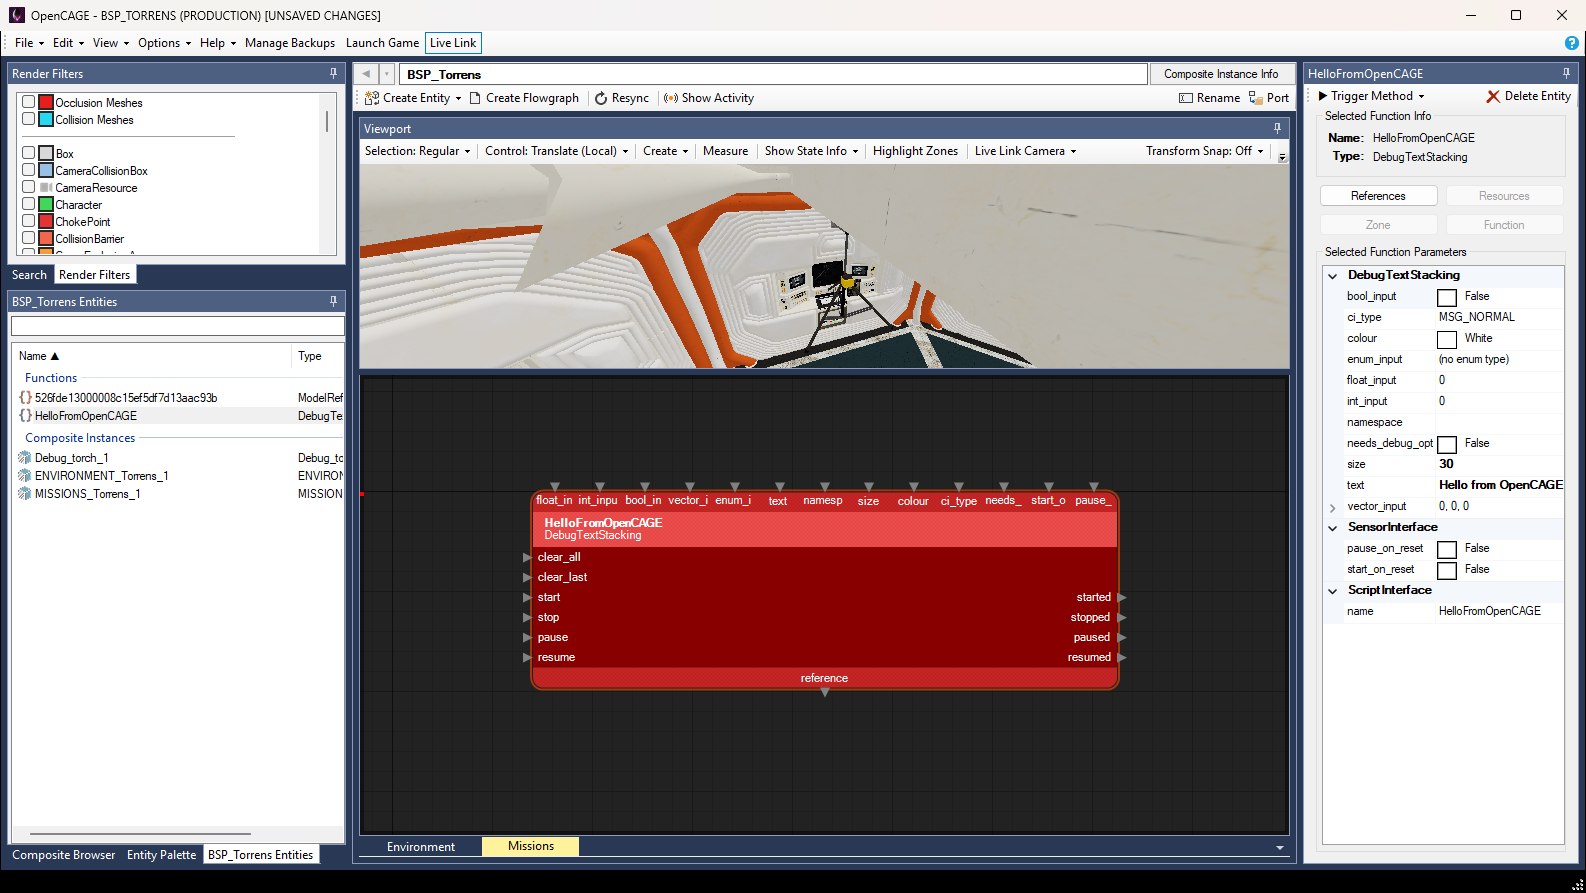Switch to the Environment flowgraph tab
The width and height of the screenshot is (1586, 893).
[x=421, y=847]
